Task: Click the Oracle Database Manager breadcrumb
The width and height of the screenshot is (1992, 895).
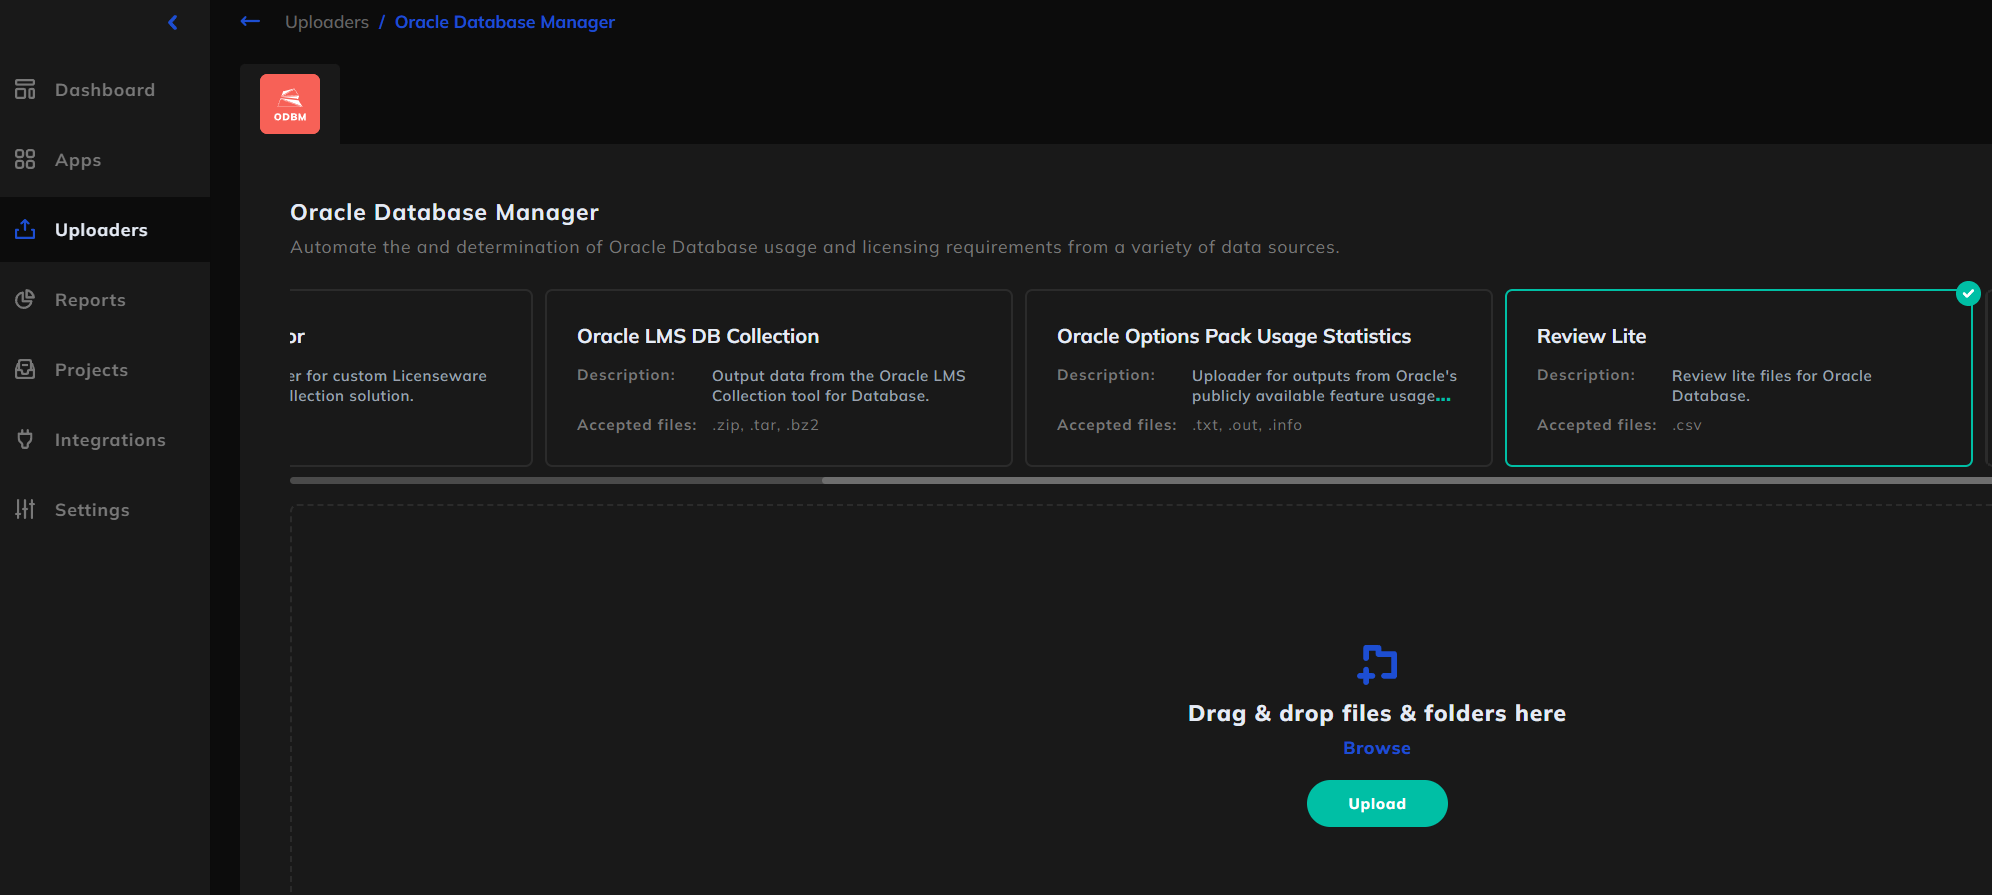Action: pos(504,22)
